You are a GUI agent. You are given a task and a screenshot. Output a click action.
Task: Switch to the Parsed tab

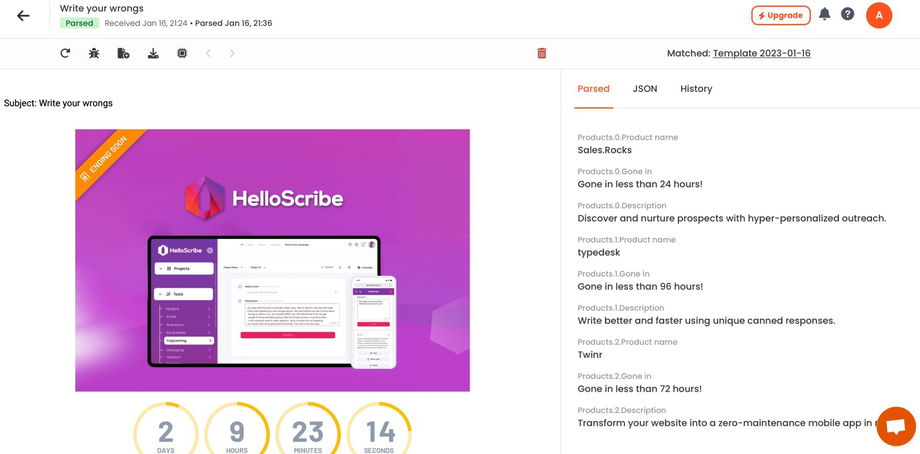tap(593, 89)
